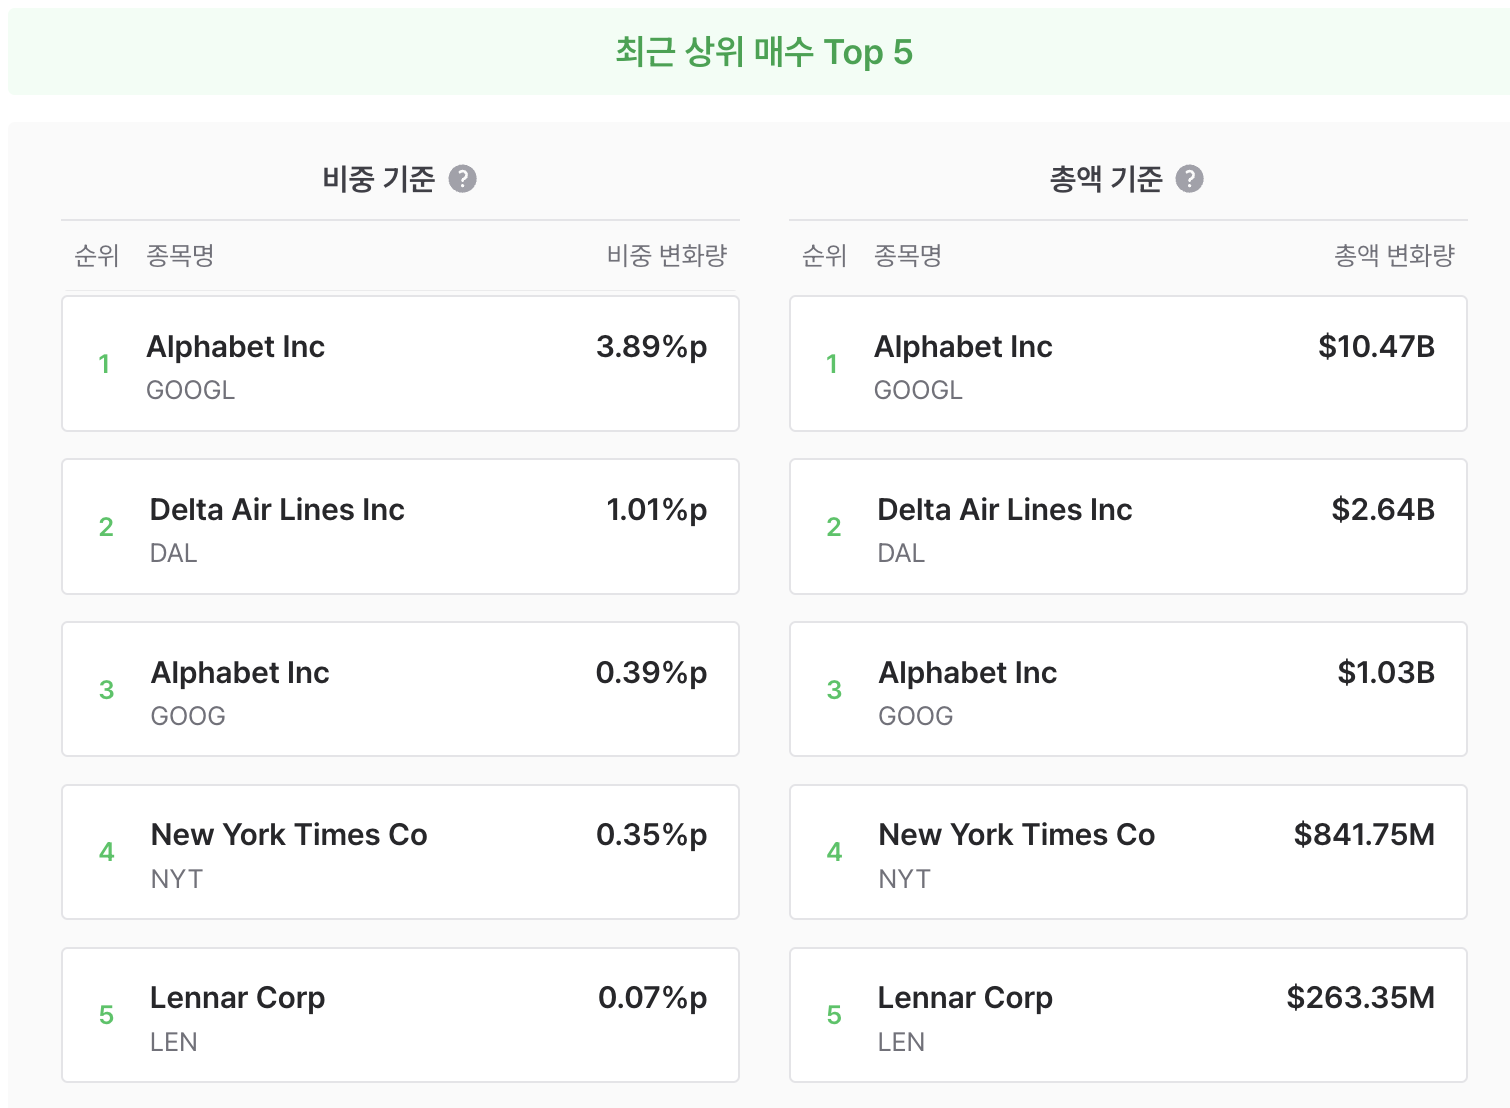Click the 비중 변화량 column header

[667, 256]
